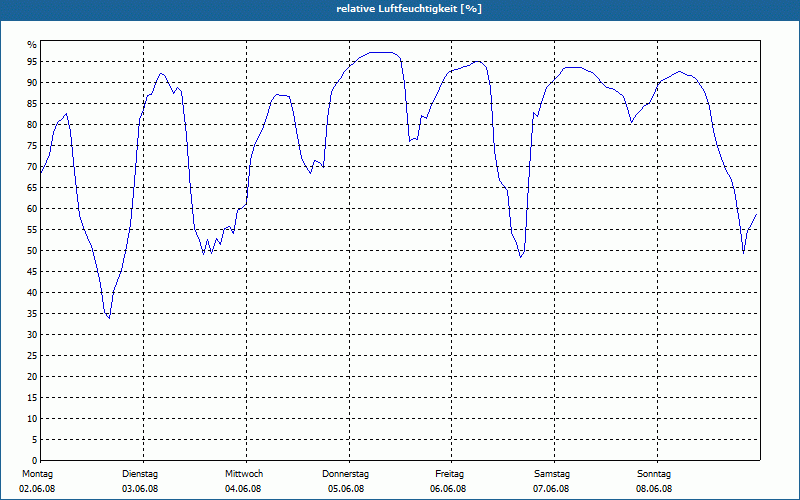Select the date '05.06.08'

[x=346, y=489]
